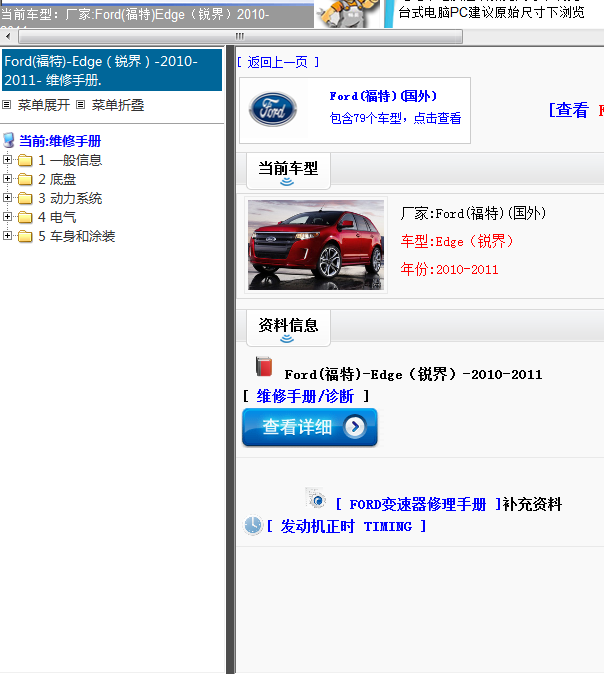Open 发动机正时 TIMING link
This screenshot has width=604, height=674.
click(x=346, y=527)
